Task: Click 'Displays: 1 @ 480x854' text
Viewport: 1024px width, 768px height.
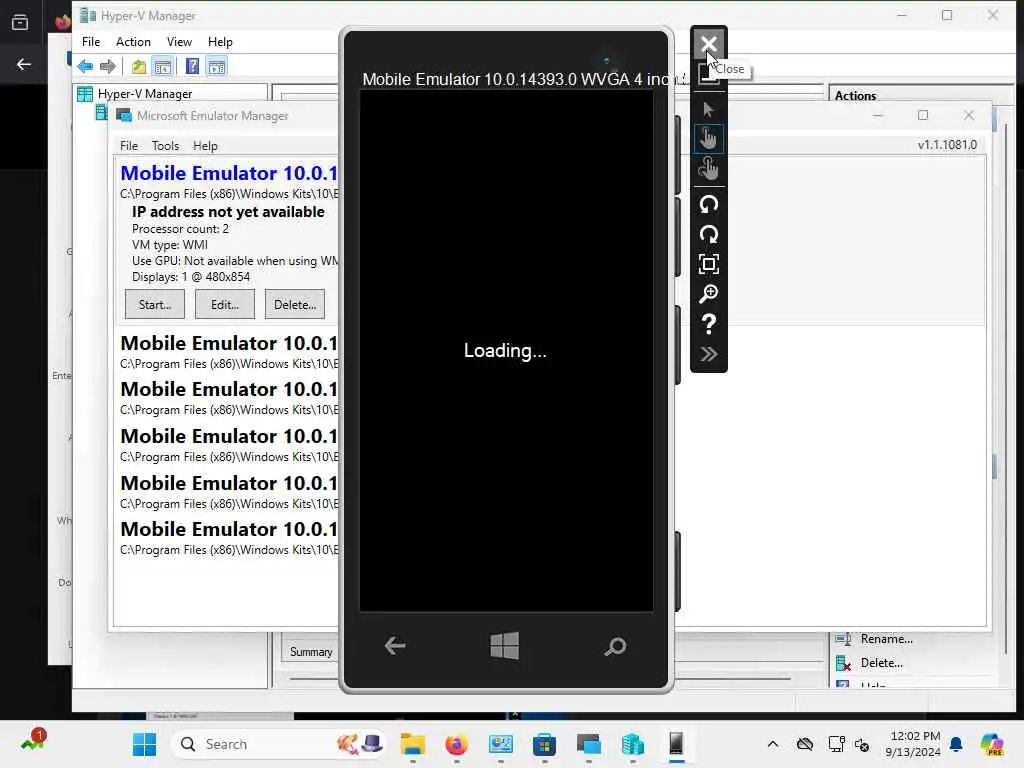Action: tap(191, 277)
